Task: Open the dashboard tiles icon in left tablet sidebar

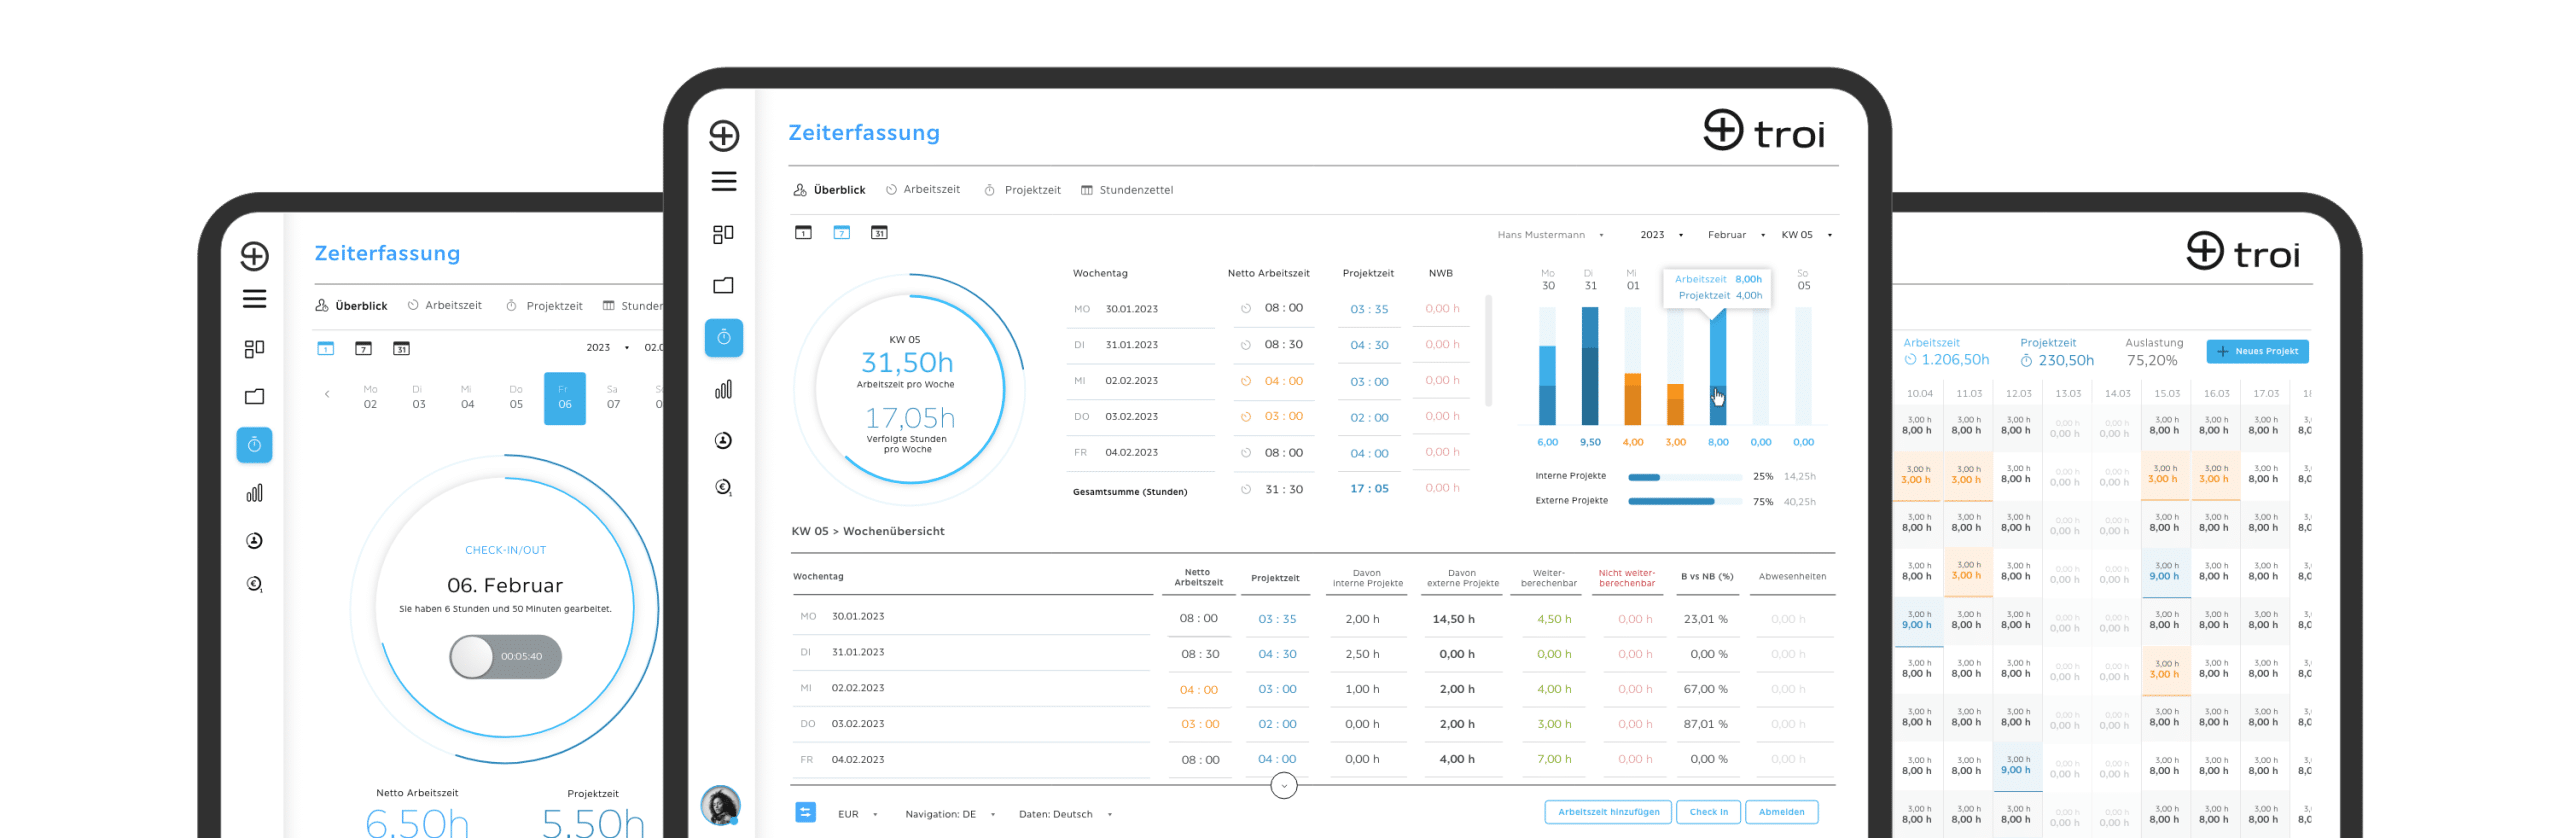Action: click(254, 348)
